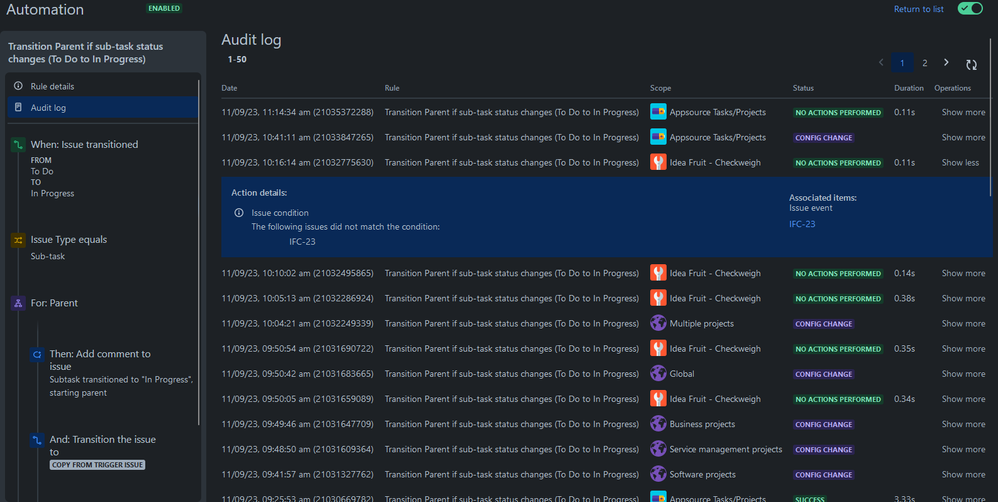Click the Service management projects globe icon
998x502 pixels.
tap(658, 449)
